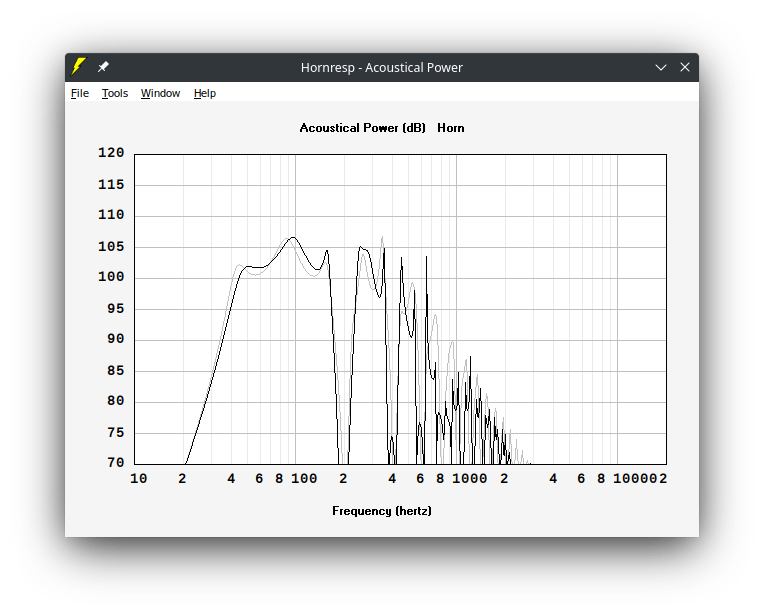Toggle the pin window icon in title bar
This screenshot has width=764, height=614.
pyautogui.click(x=103, y=67)
